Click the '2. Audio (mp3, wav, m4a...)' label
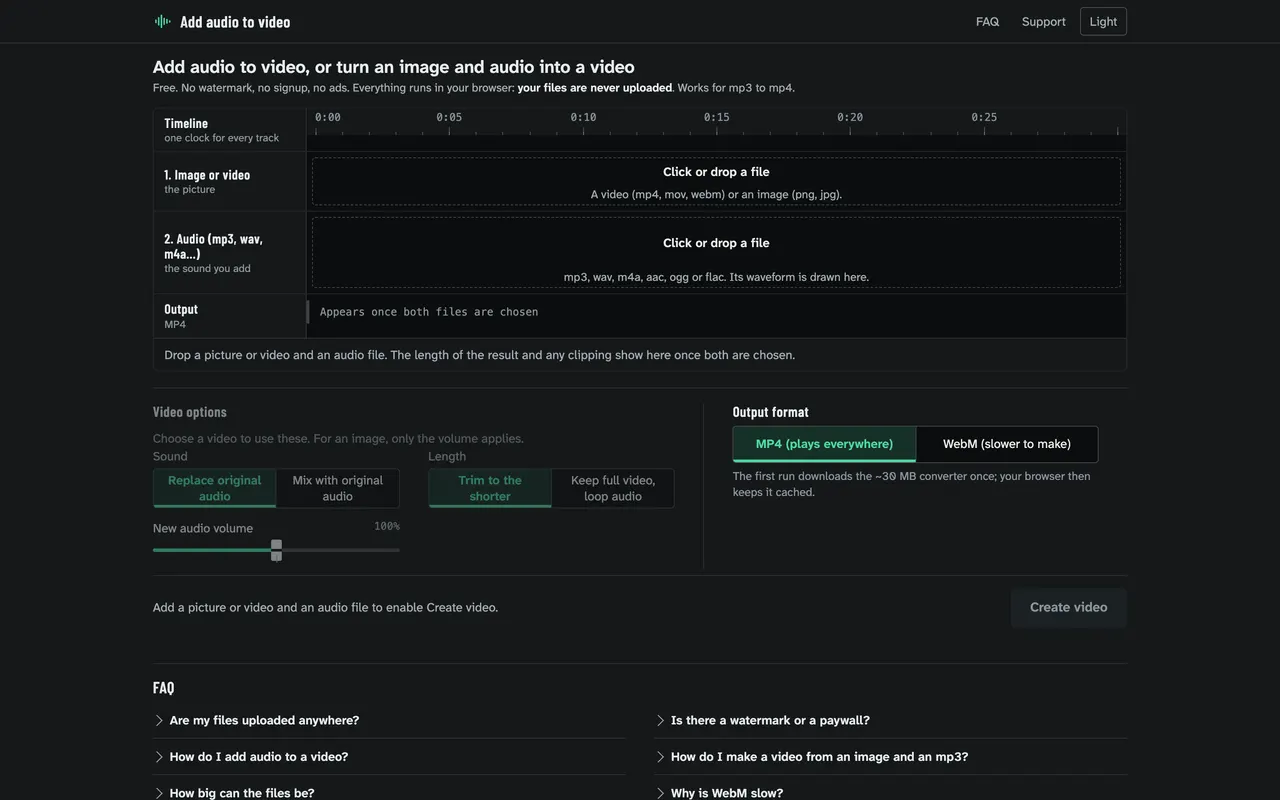Viewport: 1280px width, 800px height. (x=213, y=246)
